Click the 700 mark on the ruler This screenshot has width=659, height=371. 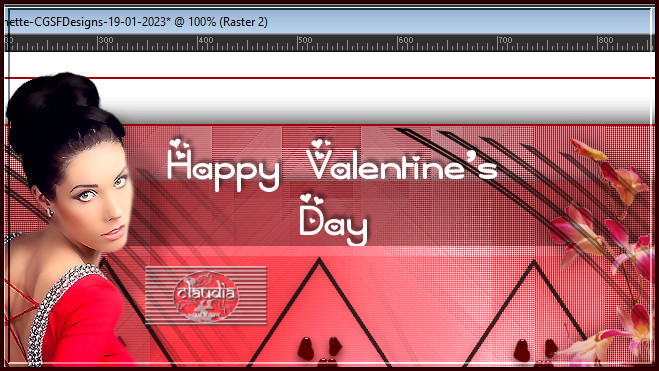pyautogui.click(x=505, y=40)
